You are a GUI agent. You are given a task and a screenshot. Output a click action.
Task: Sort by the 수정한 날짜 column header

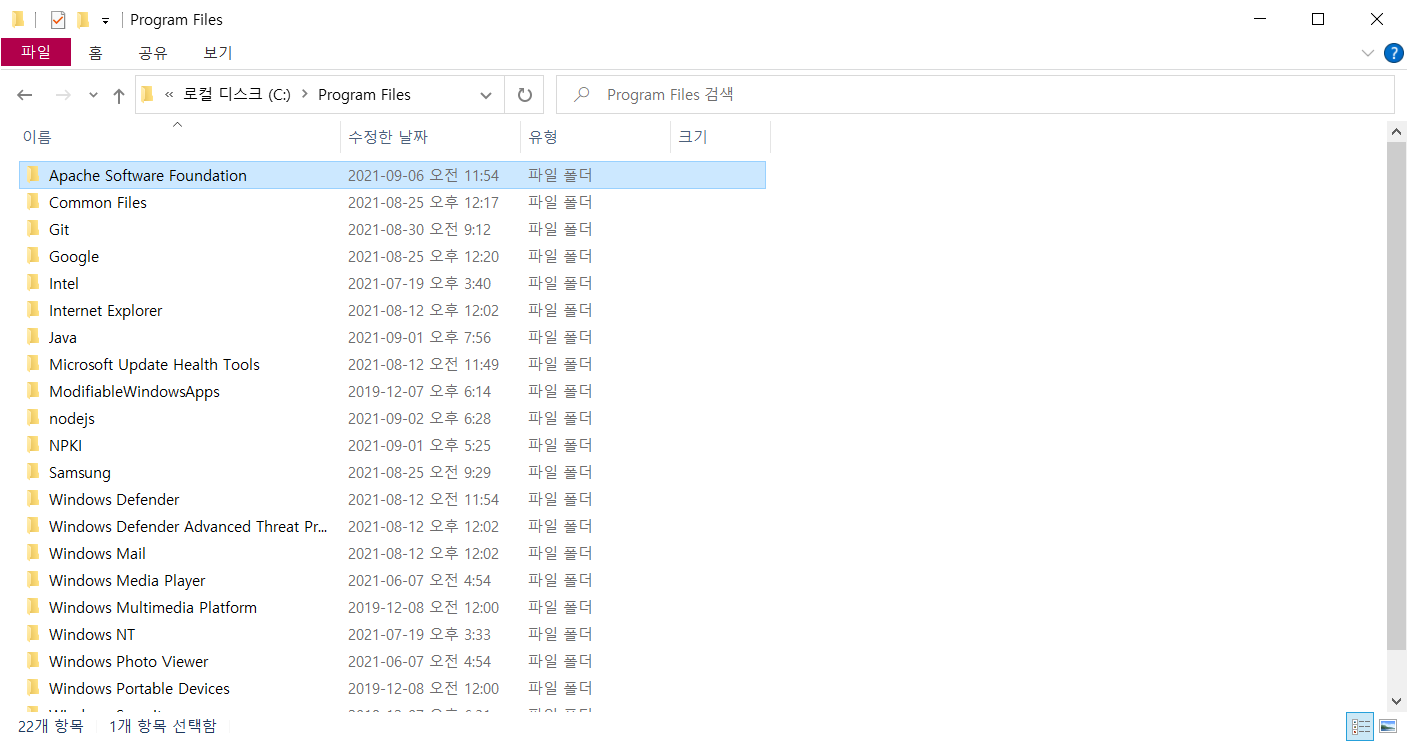tap(431, 137)
